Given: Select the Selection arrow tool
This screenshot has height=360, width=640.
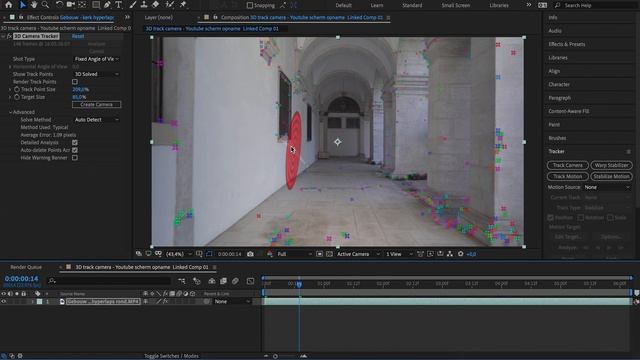Looking at the screenshot, I should (x=22, y=5).
